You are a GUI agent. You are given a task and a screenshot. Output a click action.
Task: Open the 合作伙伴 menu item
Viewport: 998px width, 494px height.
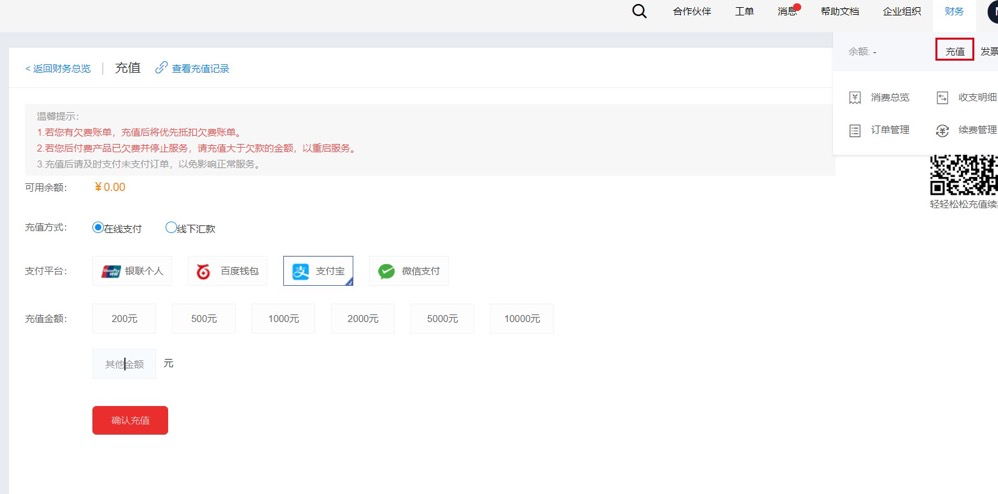(692, 11)
